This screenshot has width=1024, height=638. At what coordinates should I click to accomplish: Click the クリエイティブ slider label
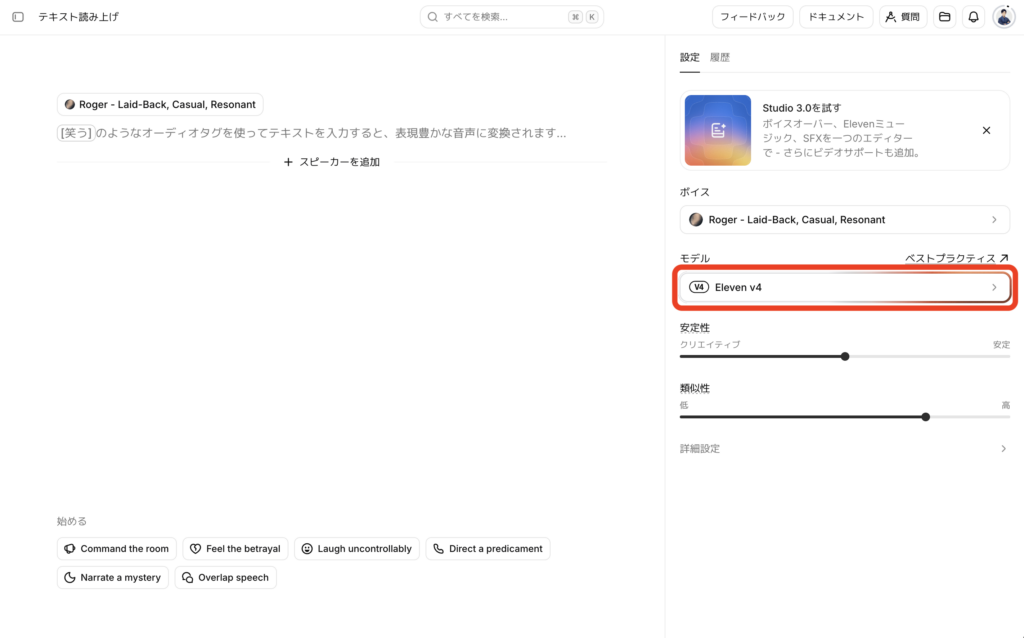click(710, 344)
